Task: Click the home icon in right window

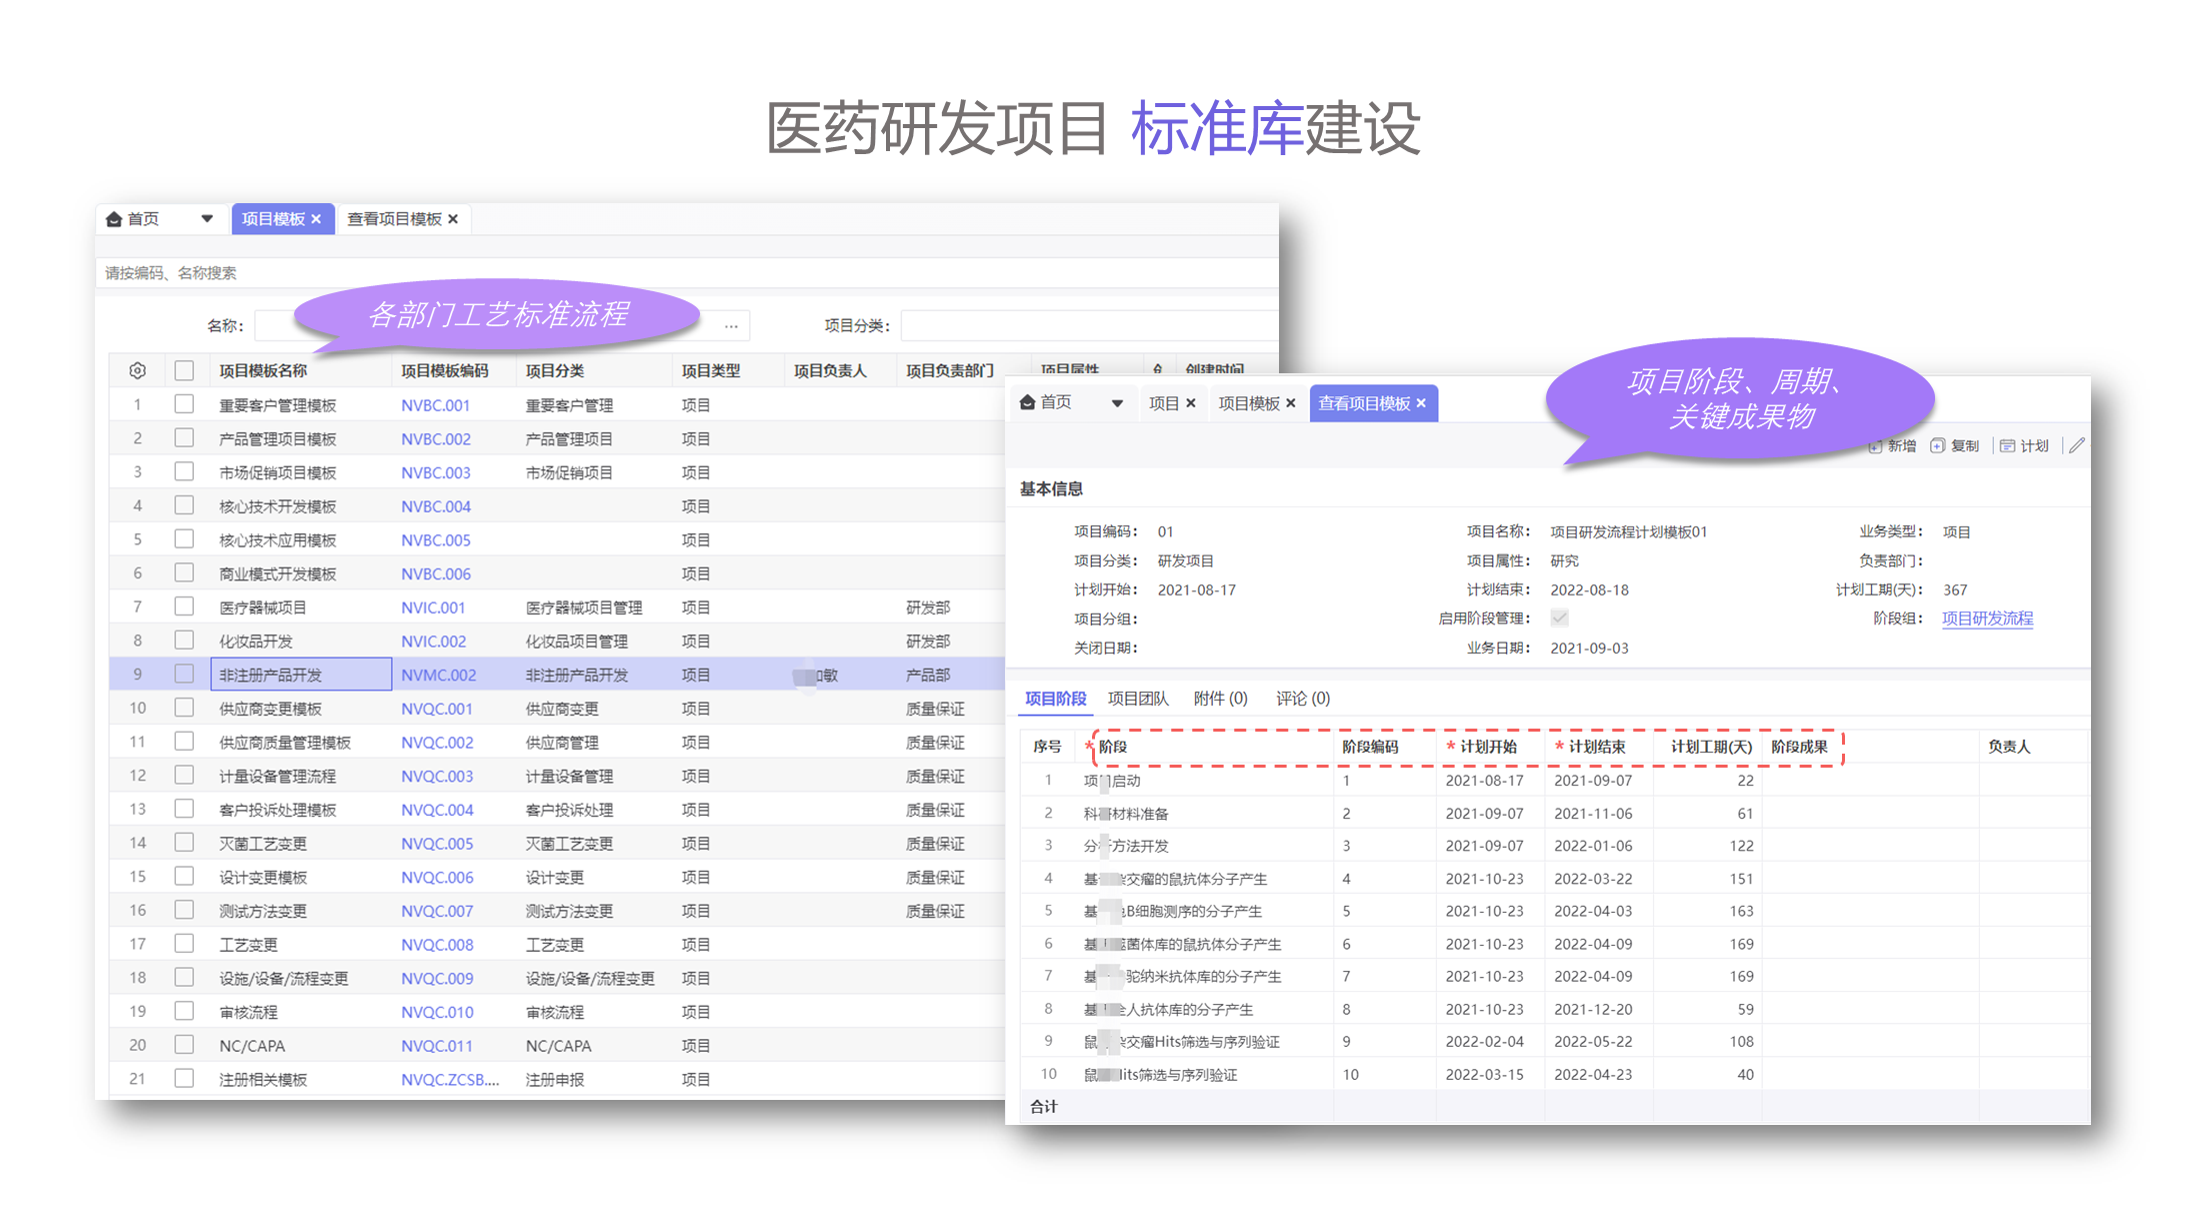Action: pos(1027,402)
